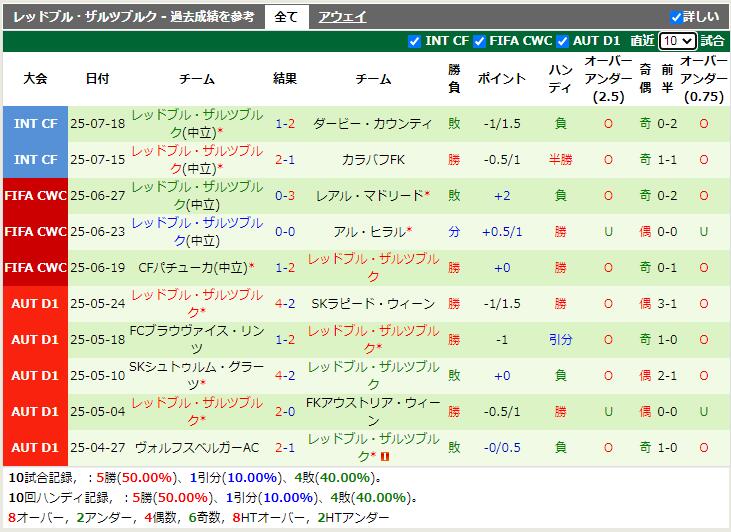Image resolution: width=731 pixels, height=532 pixels.
Task: Click team カラバフFK
Action: (x=373, y=159)
